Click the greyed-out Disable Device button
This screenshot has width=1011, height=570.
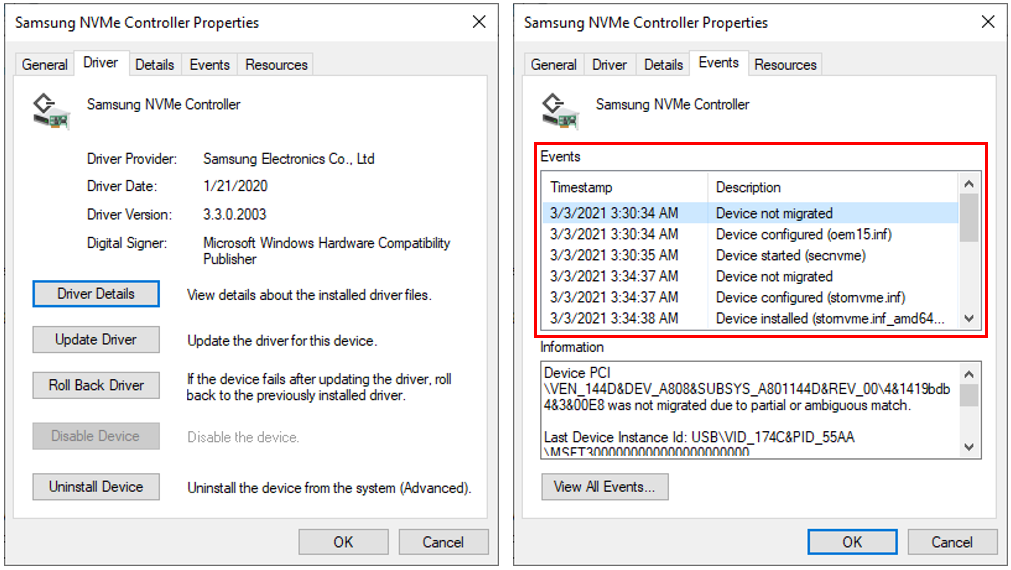[x=96, y=437]
